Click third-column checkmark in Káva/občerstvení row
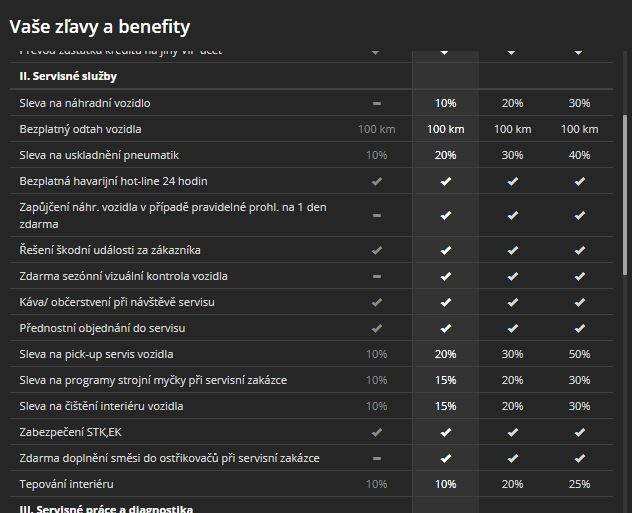 [512, 302]
